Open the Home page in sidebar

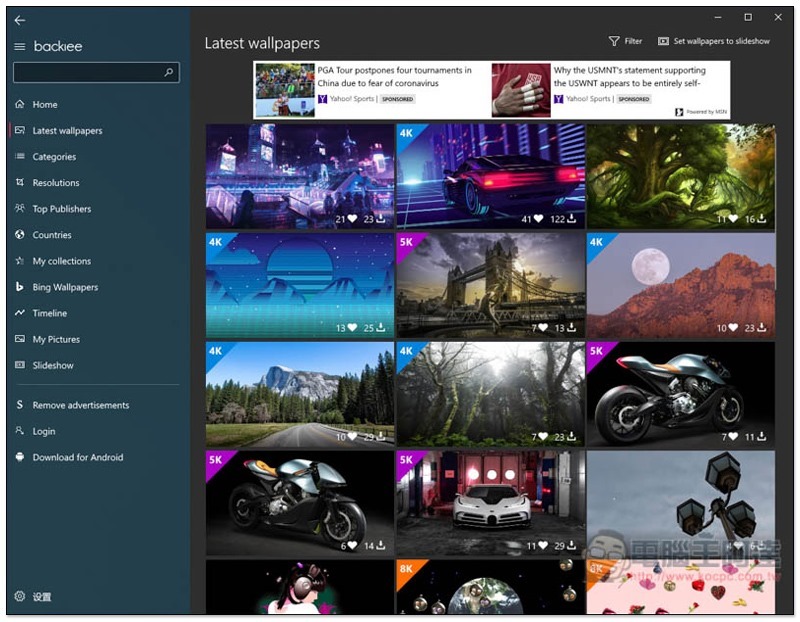tap(44, 105)
